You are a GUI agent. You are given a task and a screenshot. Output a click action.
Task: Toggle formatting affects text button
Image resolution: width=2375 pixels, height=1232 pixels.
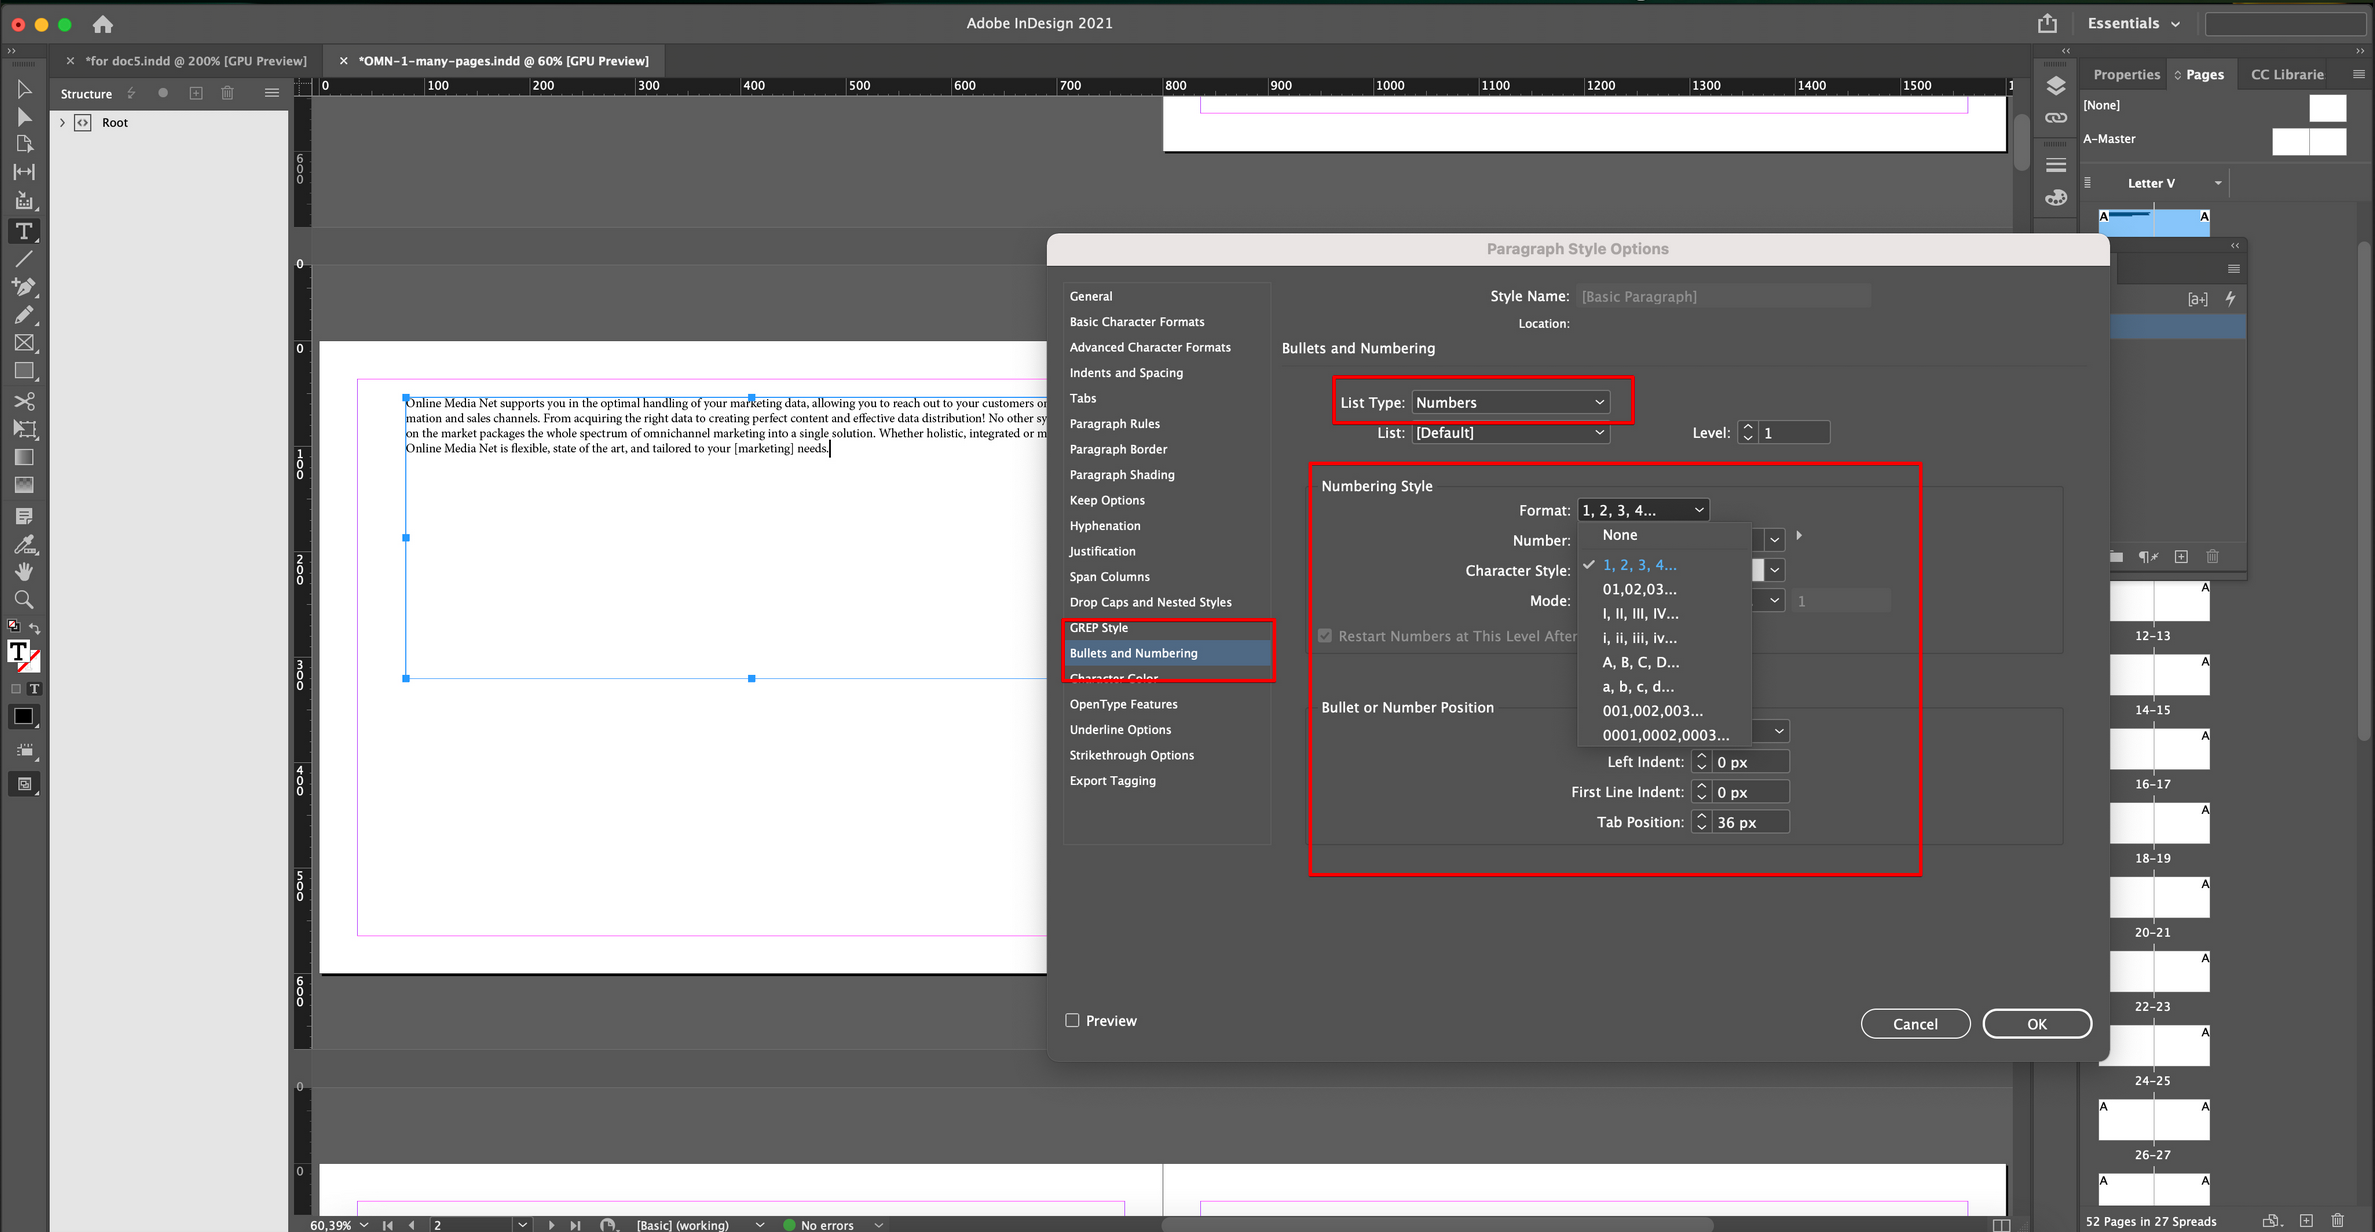coord(36,688)
